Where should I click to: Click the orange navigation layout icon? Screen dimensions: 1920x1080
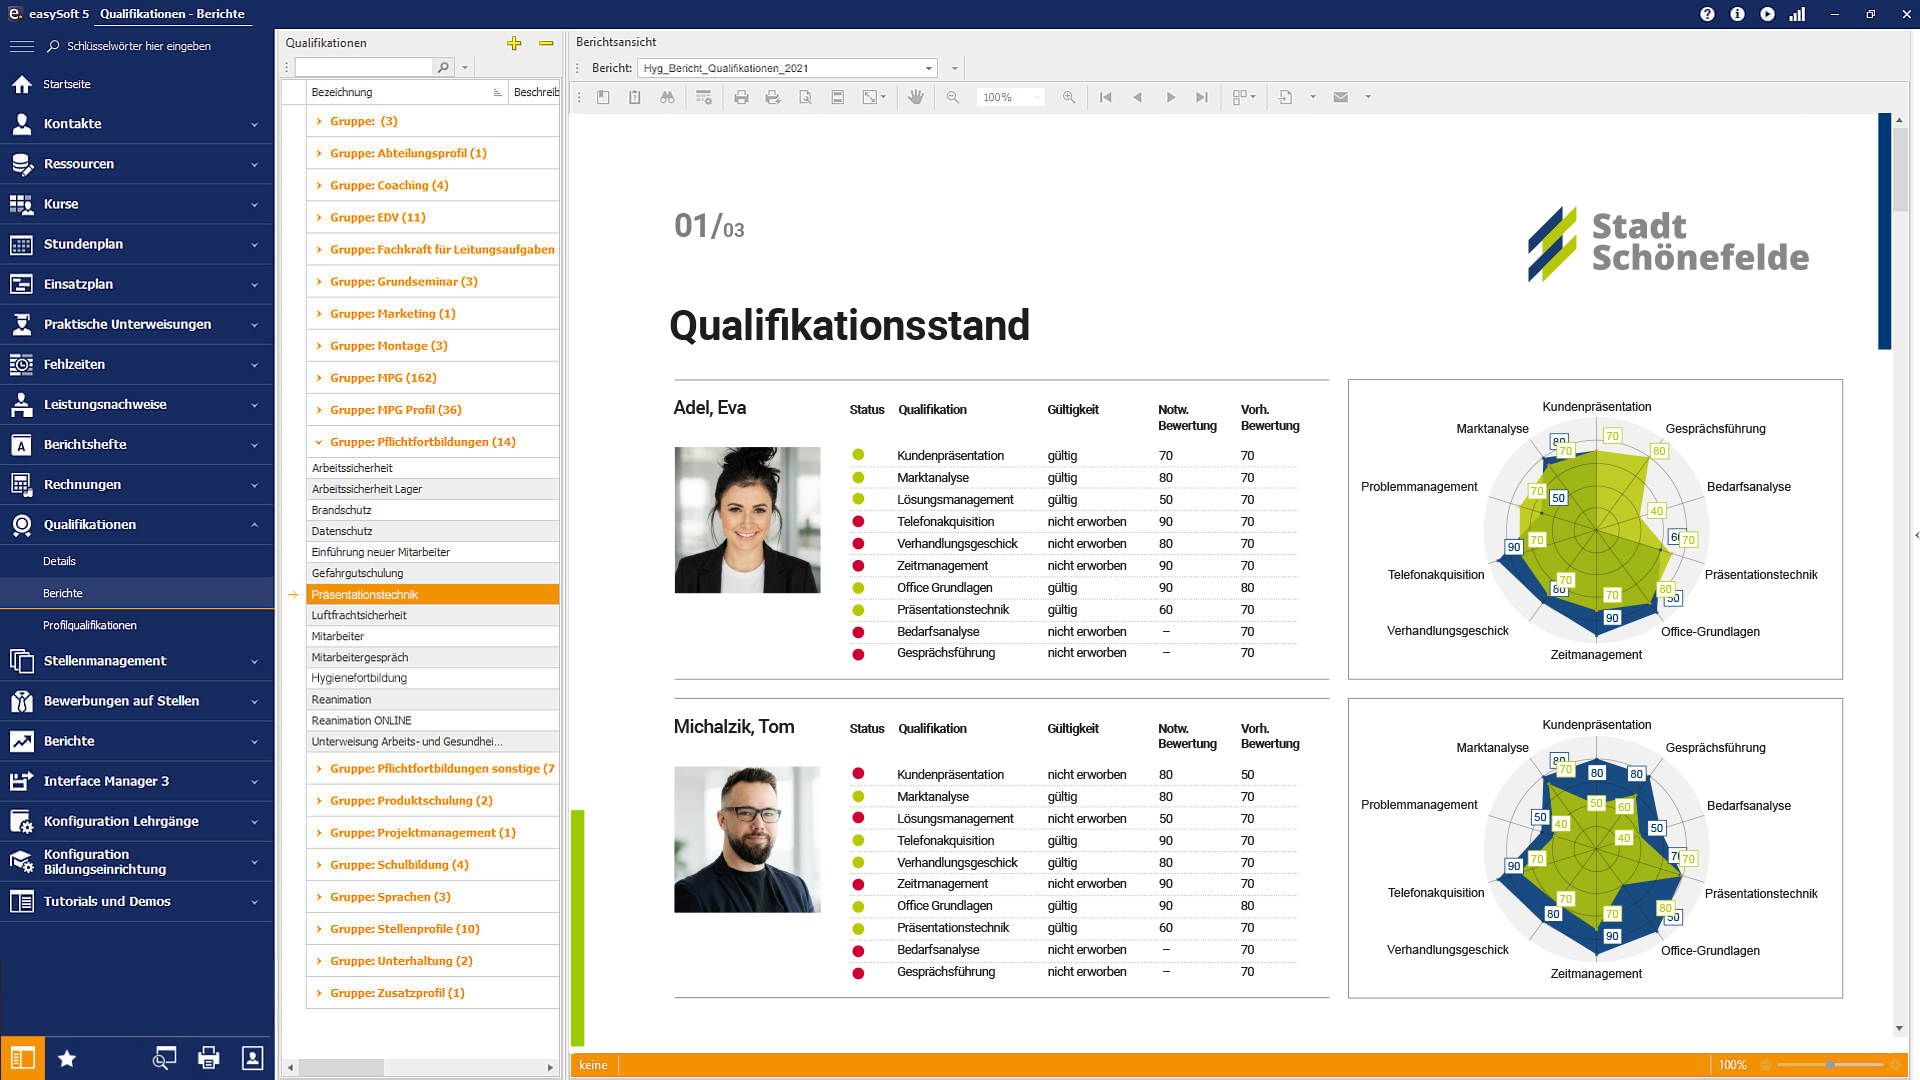22,1058
